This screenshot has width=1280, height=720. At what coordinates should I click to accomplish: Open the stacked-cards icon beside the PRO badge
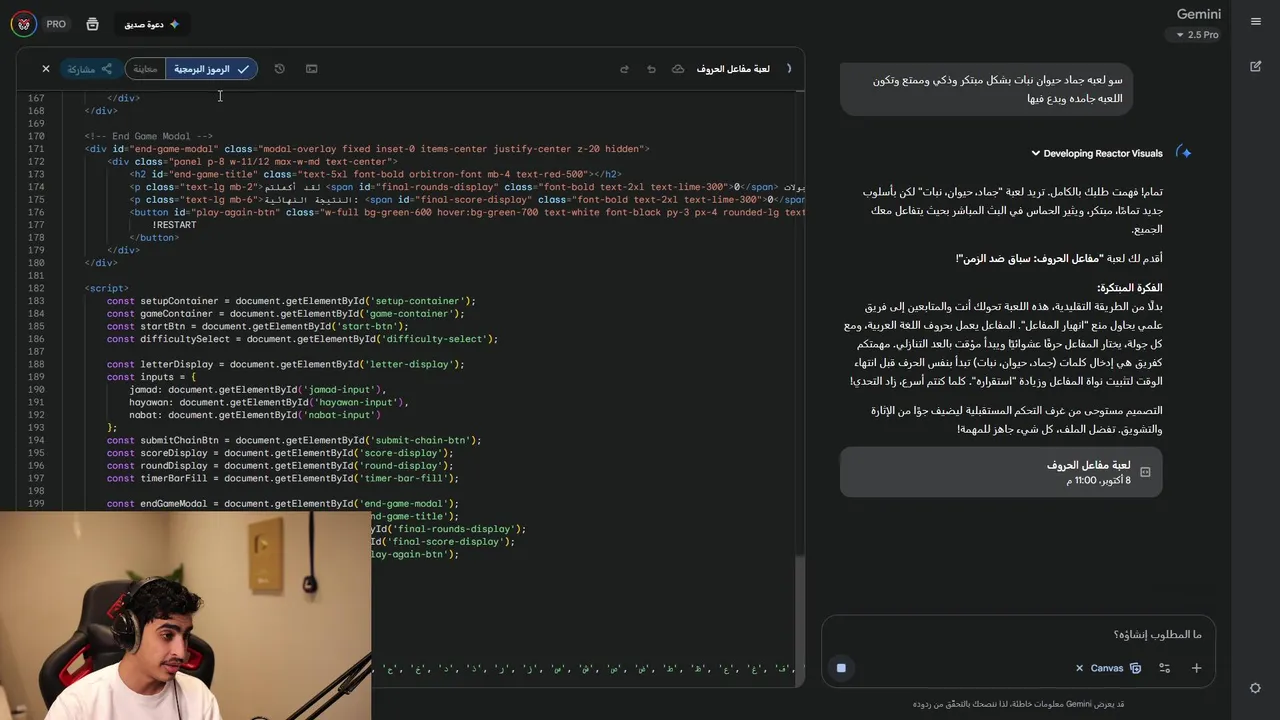click(92, 24)
